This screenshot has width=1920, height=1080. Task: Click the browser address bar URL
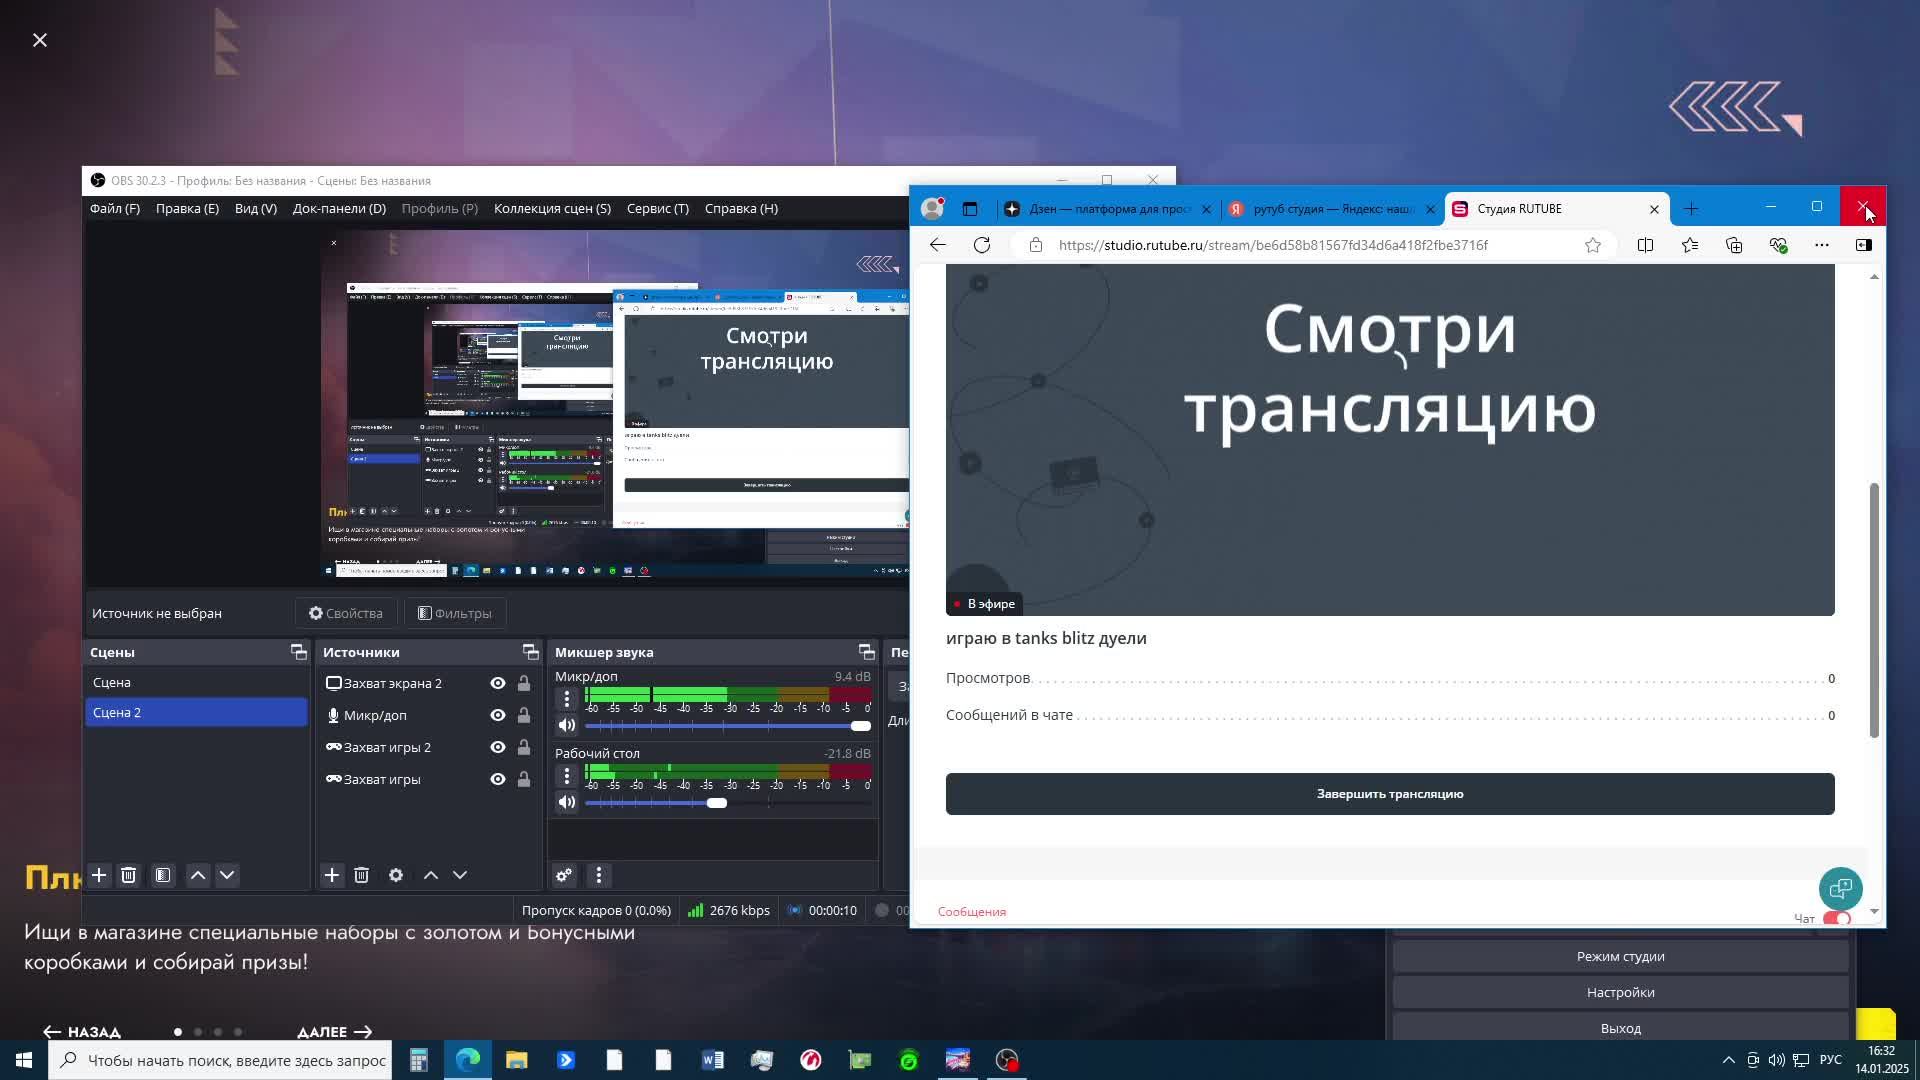(1273, 245)
